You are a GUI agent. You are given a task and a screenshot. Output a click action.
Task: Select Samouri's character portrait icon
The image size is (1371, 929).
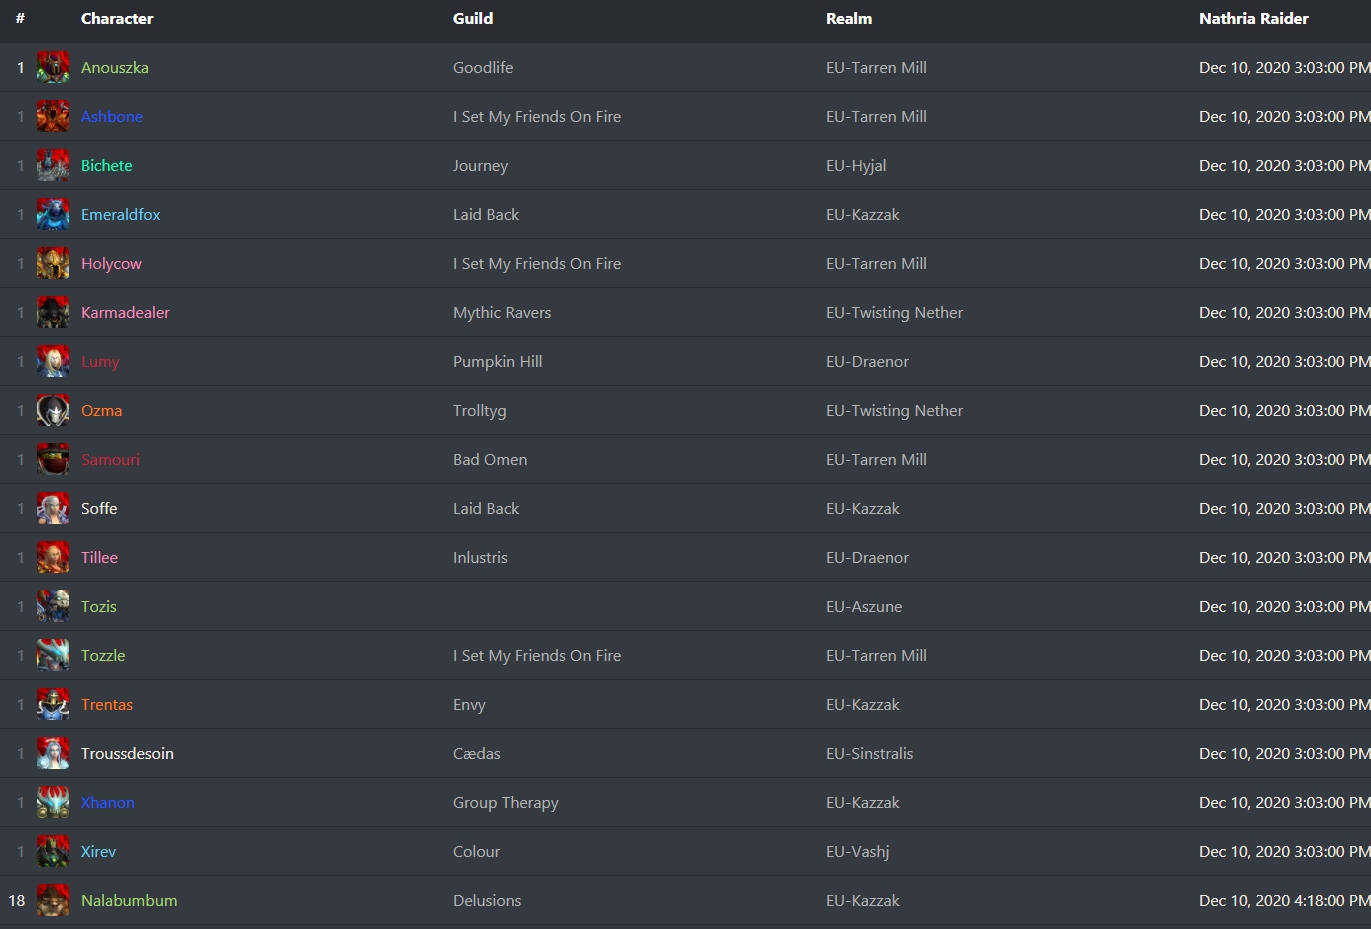point(53,459)
